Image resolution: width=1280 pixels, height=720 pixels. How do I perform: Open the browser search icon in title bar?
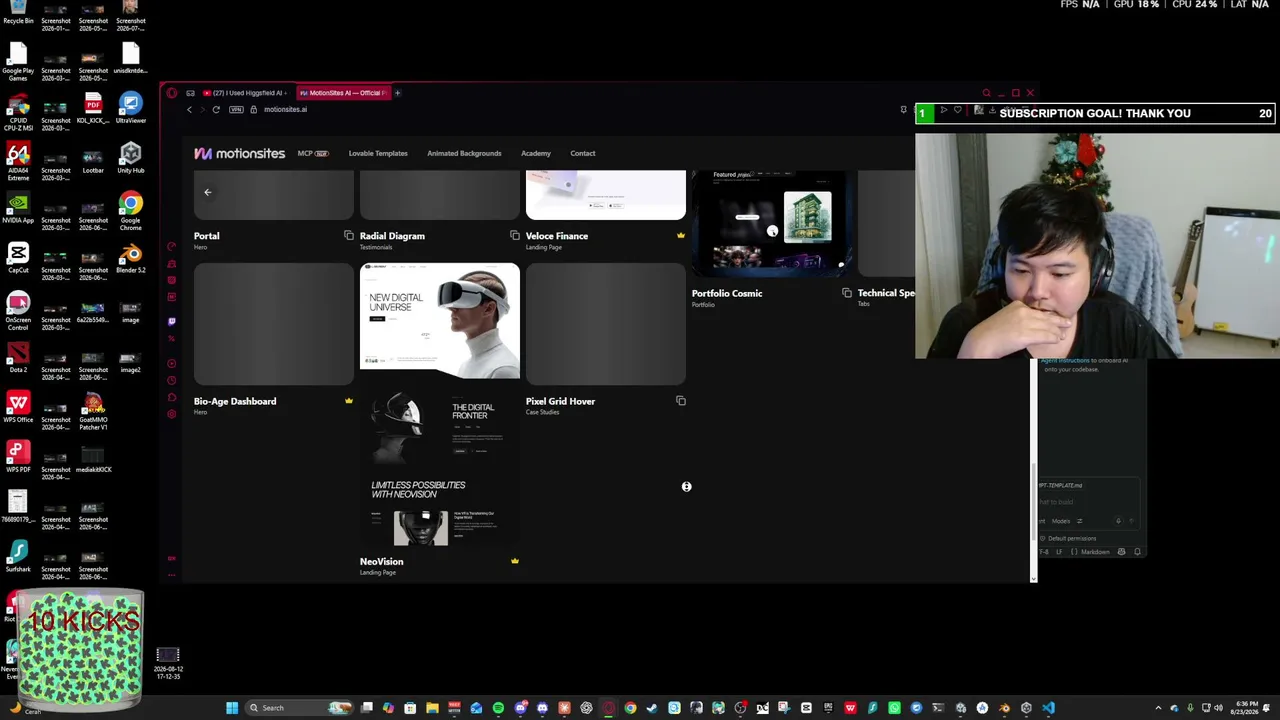(x=986, y=93)
